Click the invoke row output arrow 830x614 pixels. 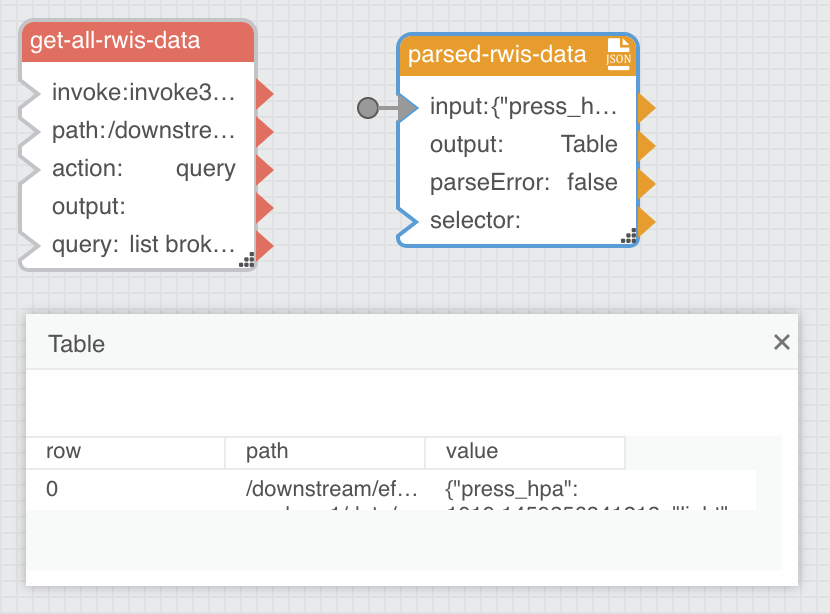[x=265, y=94]
